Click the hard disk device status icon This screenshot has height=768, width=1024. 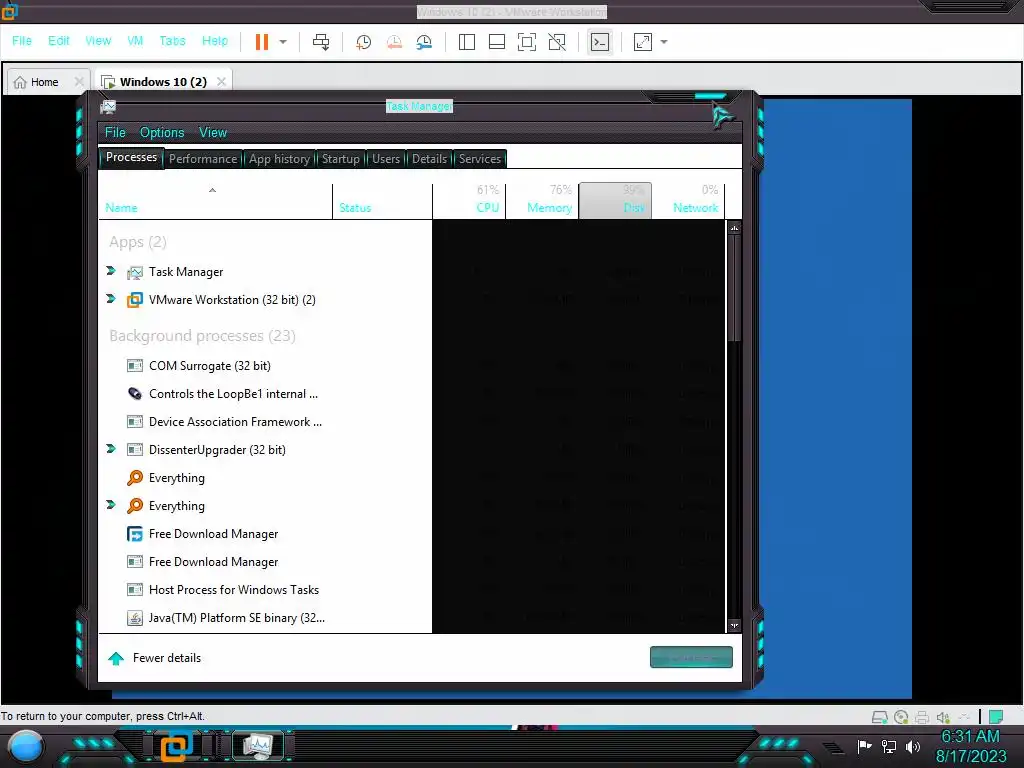point(880,718)
